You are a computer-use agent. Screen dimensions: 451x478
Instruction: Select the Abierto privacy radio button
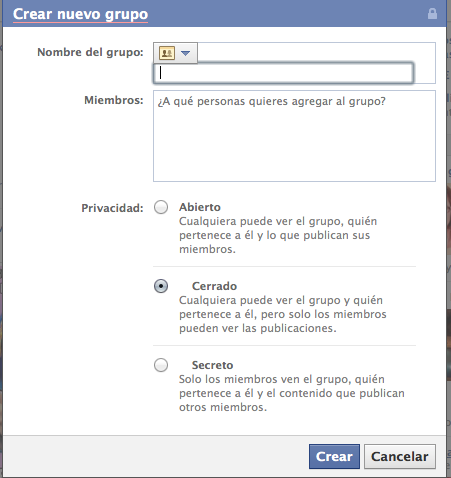tap(161, 207)
